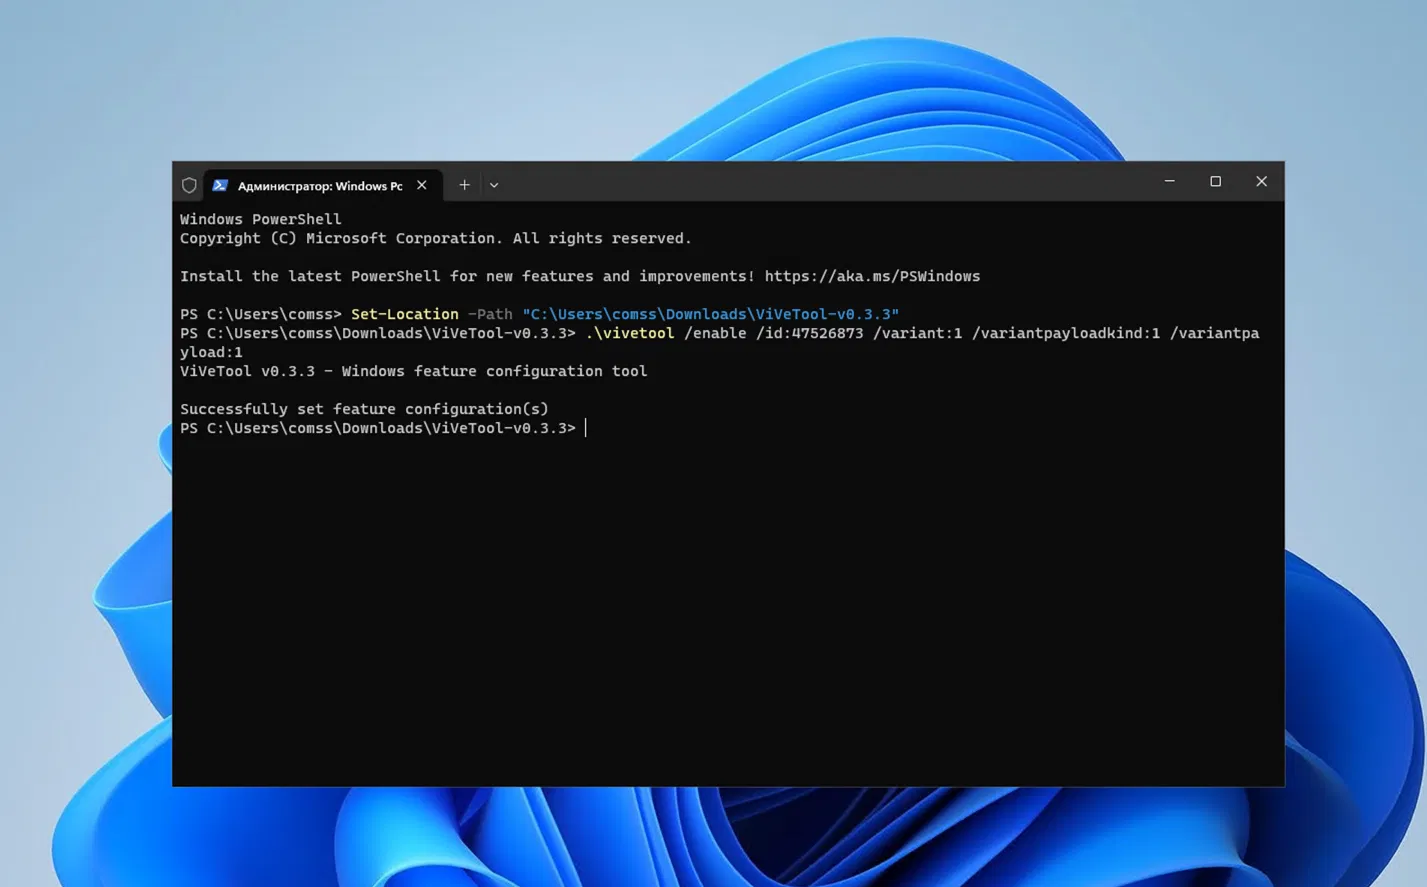Screen dimensions: 1427x887
Task: Click the /id:47526873 parameter
Action: 809,333
